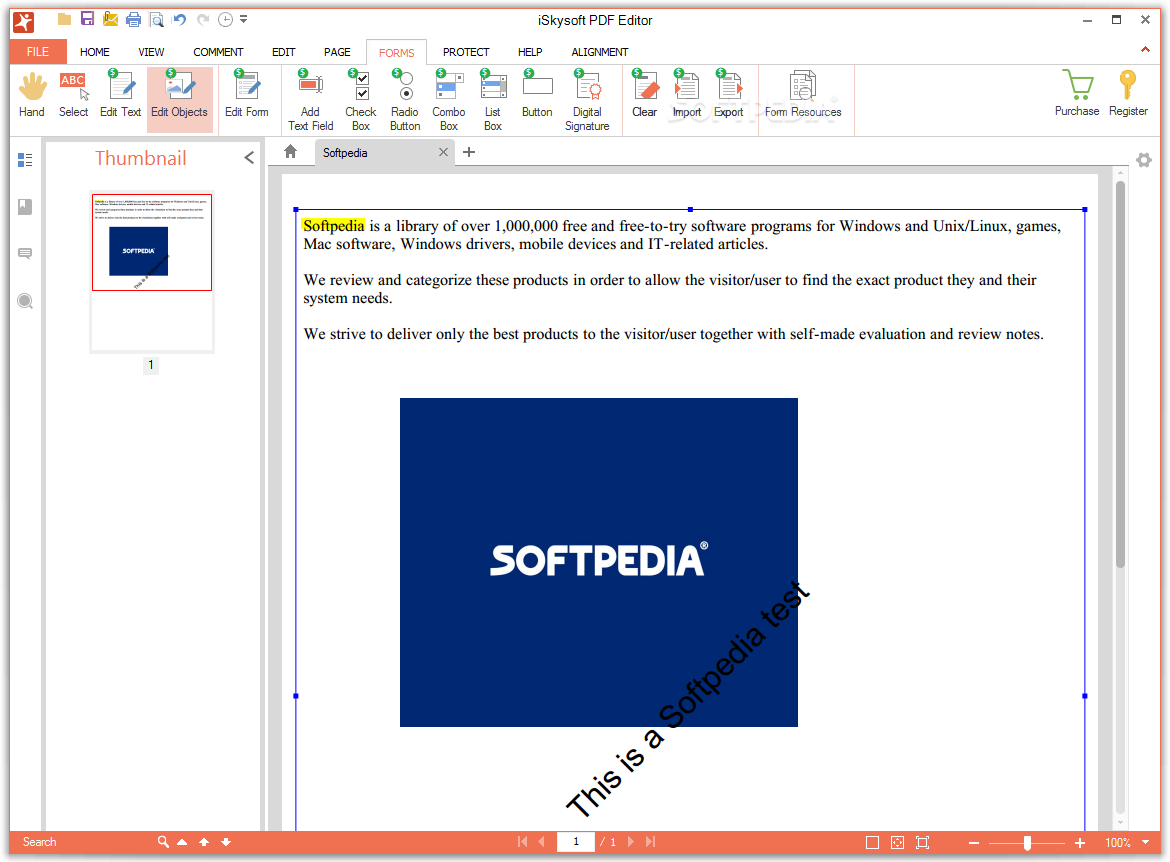This screenshot has height=862, width=1170.
Task: Import form data
Action: point(686,96)
